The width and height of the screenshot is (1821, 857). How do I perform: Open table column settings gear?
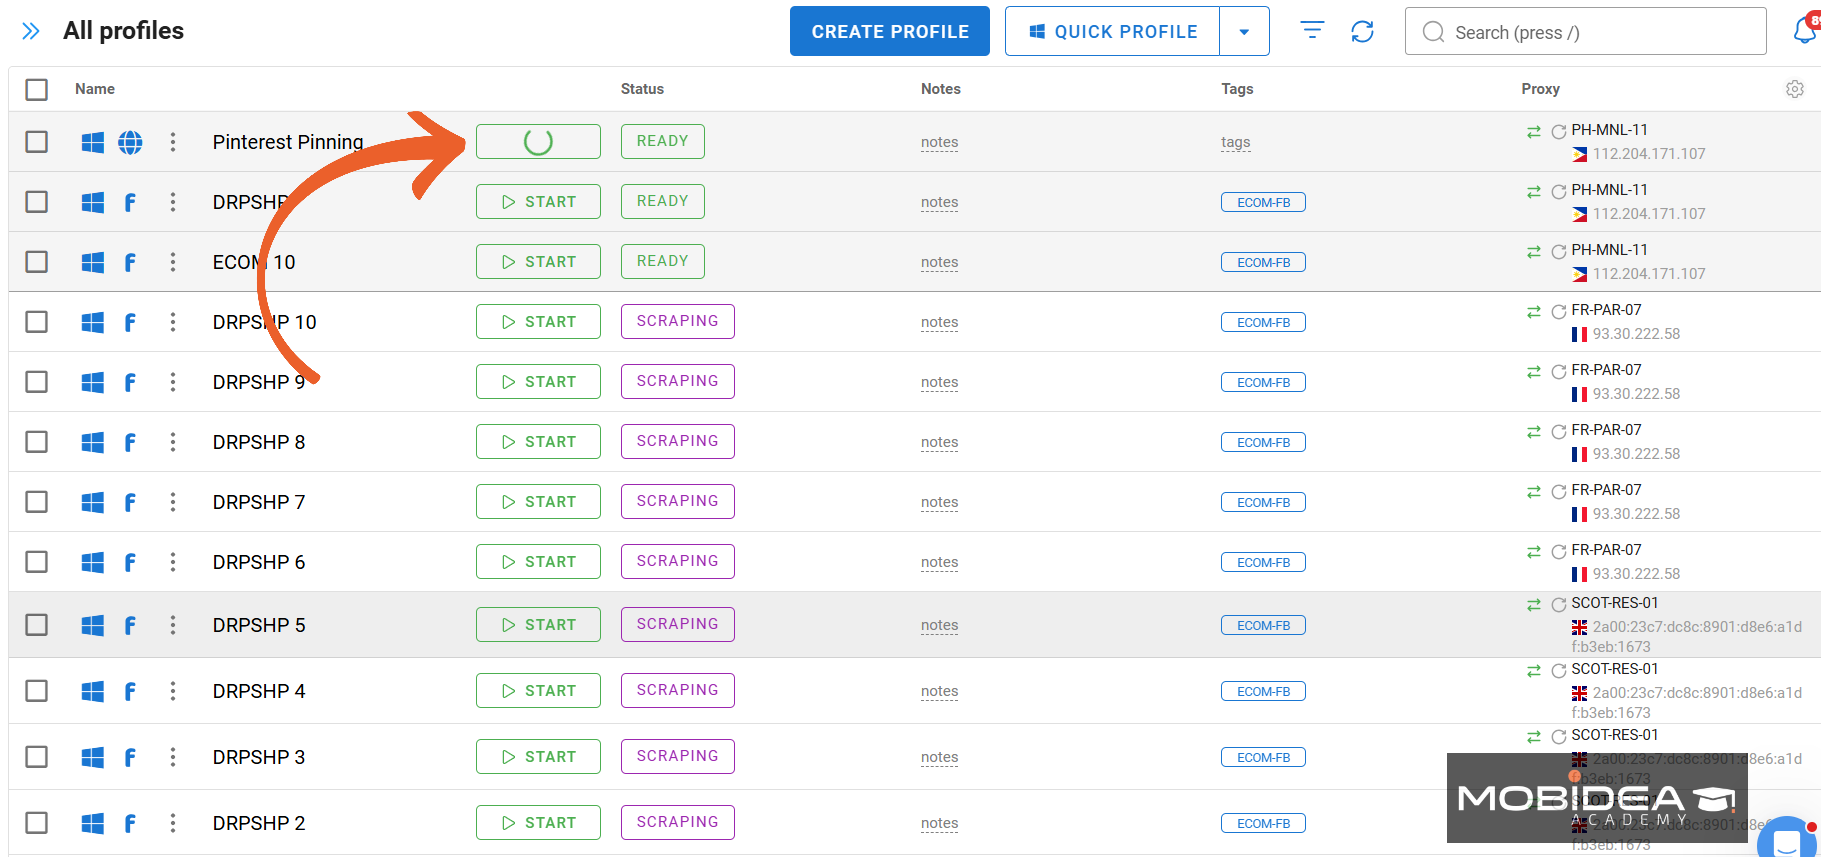[x=1795, y=89]
